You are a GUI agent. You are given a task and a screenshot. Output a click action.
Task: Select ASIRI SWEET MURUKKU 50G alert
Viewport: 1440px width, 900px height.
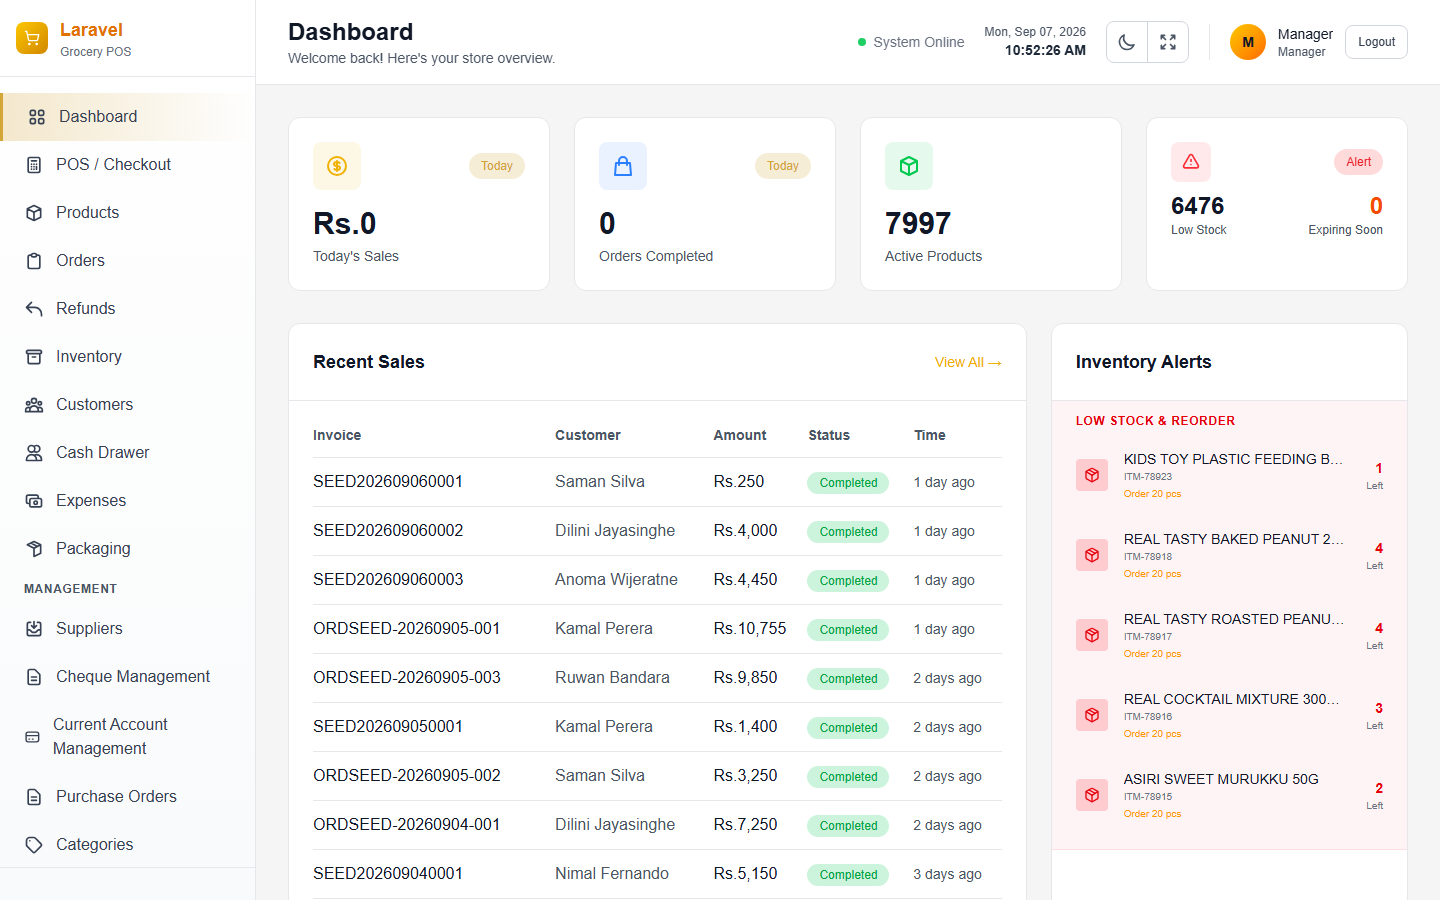pos(1229,795)
